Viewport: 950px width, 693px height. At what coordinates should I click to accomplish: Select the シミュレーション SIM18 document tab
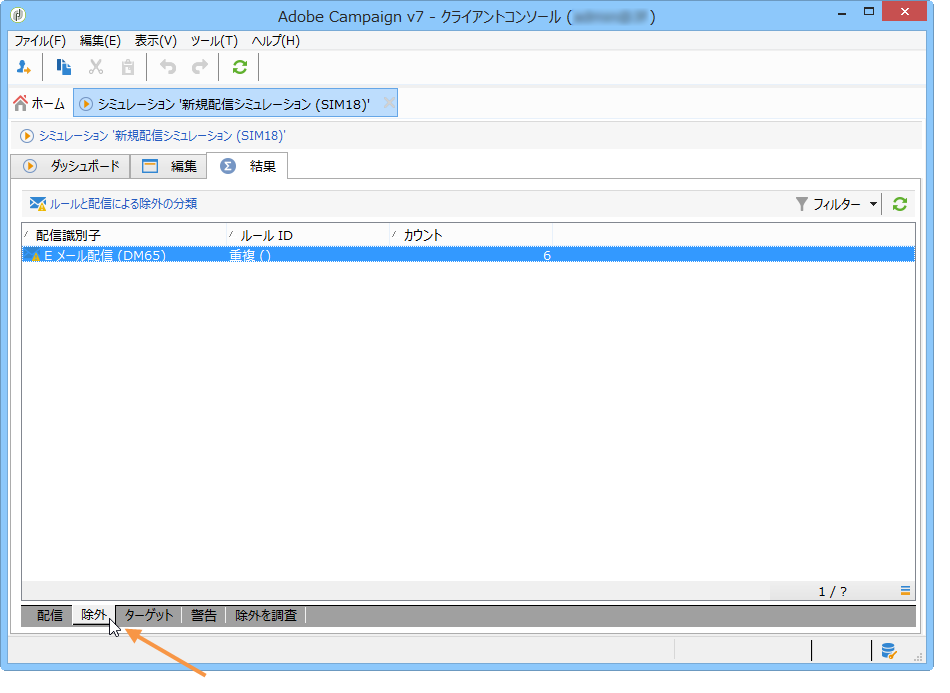click(234, 104)
